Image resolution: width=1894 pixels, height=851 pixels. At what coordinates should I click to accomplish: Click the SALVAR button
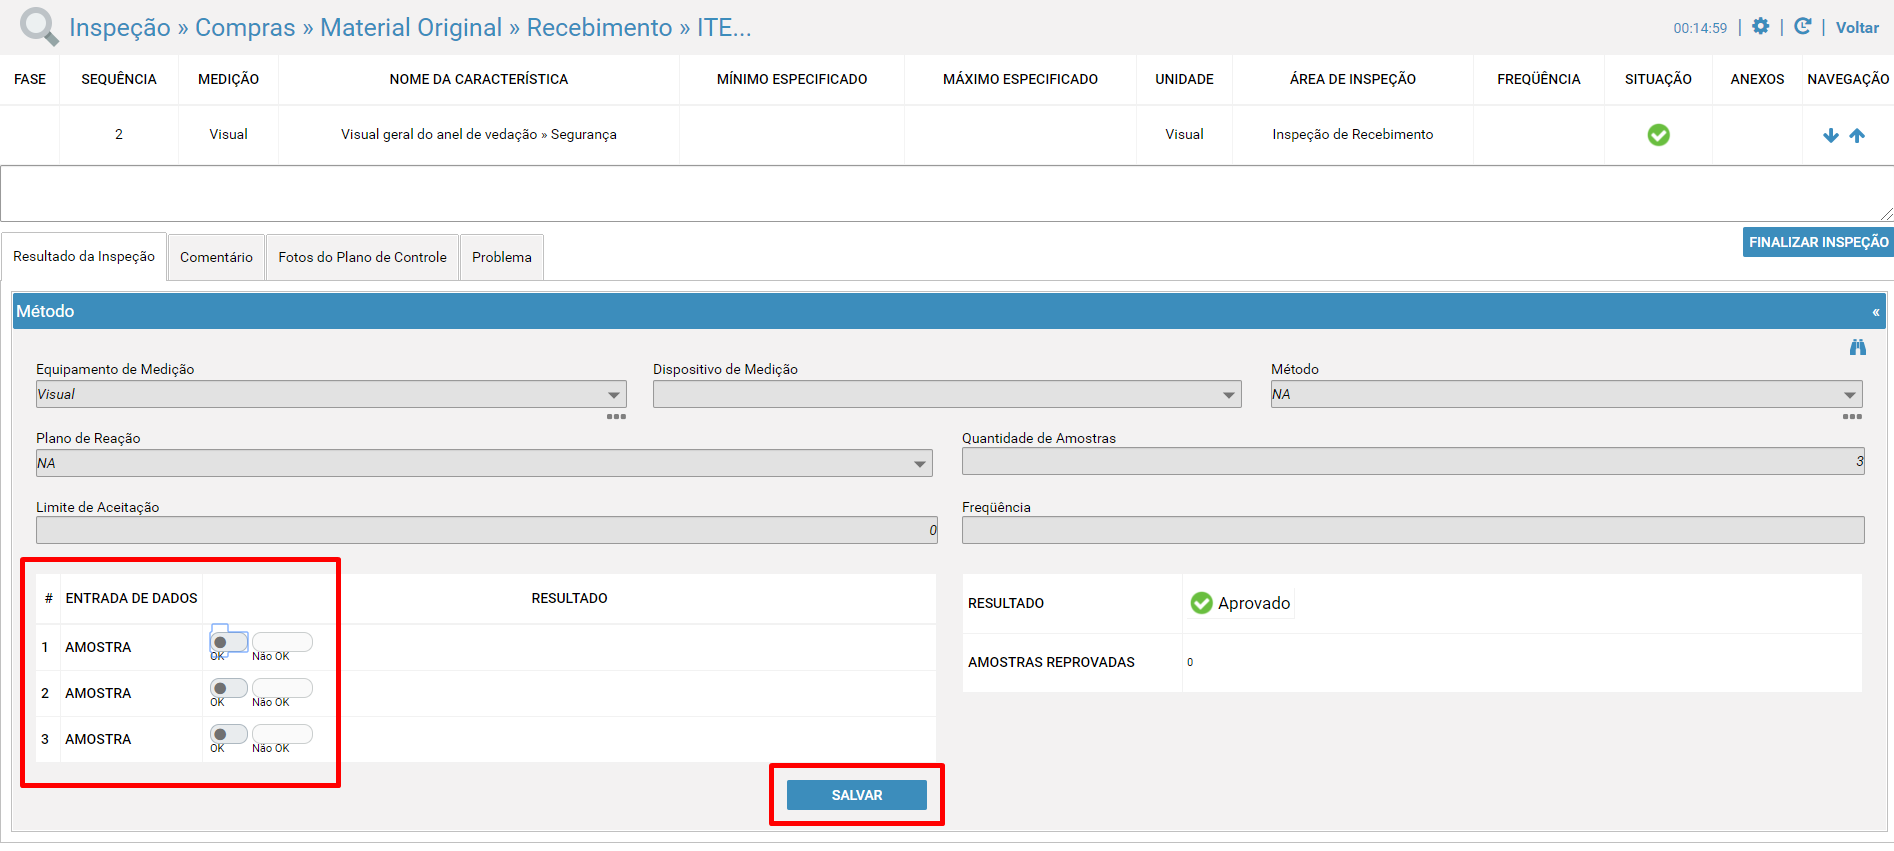[x=857, y=795]
